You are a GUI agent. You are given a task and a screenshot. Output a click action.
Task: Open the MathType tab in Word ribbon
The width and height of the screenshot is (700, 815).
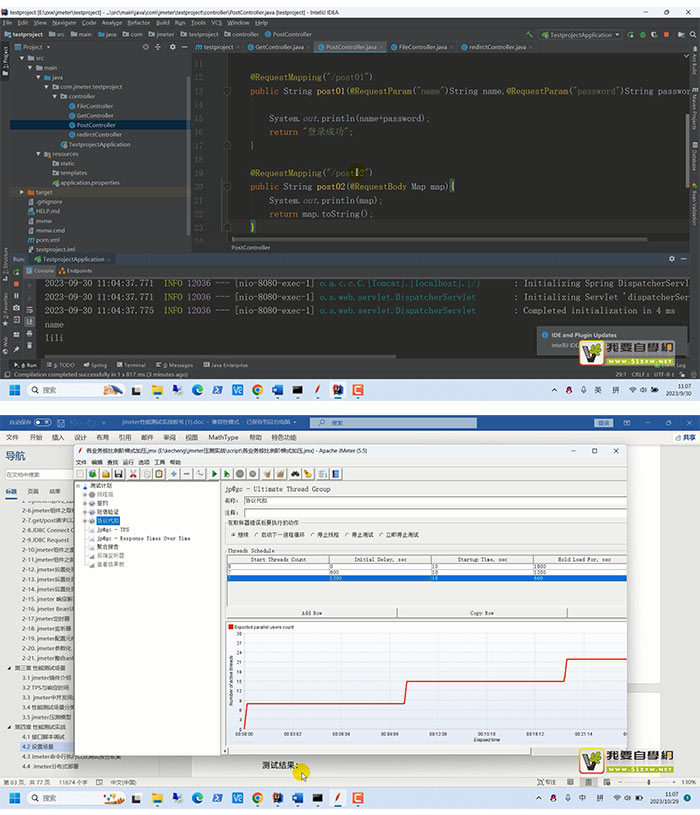coord(223,437)
